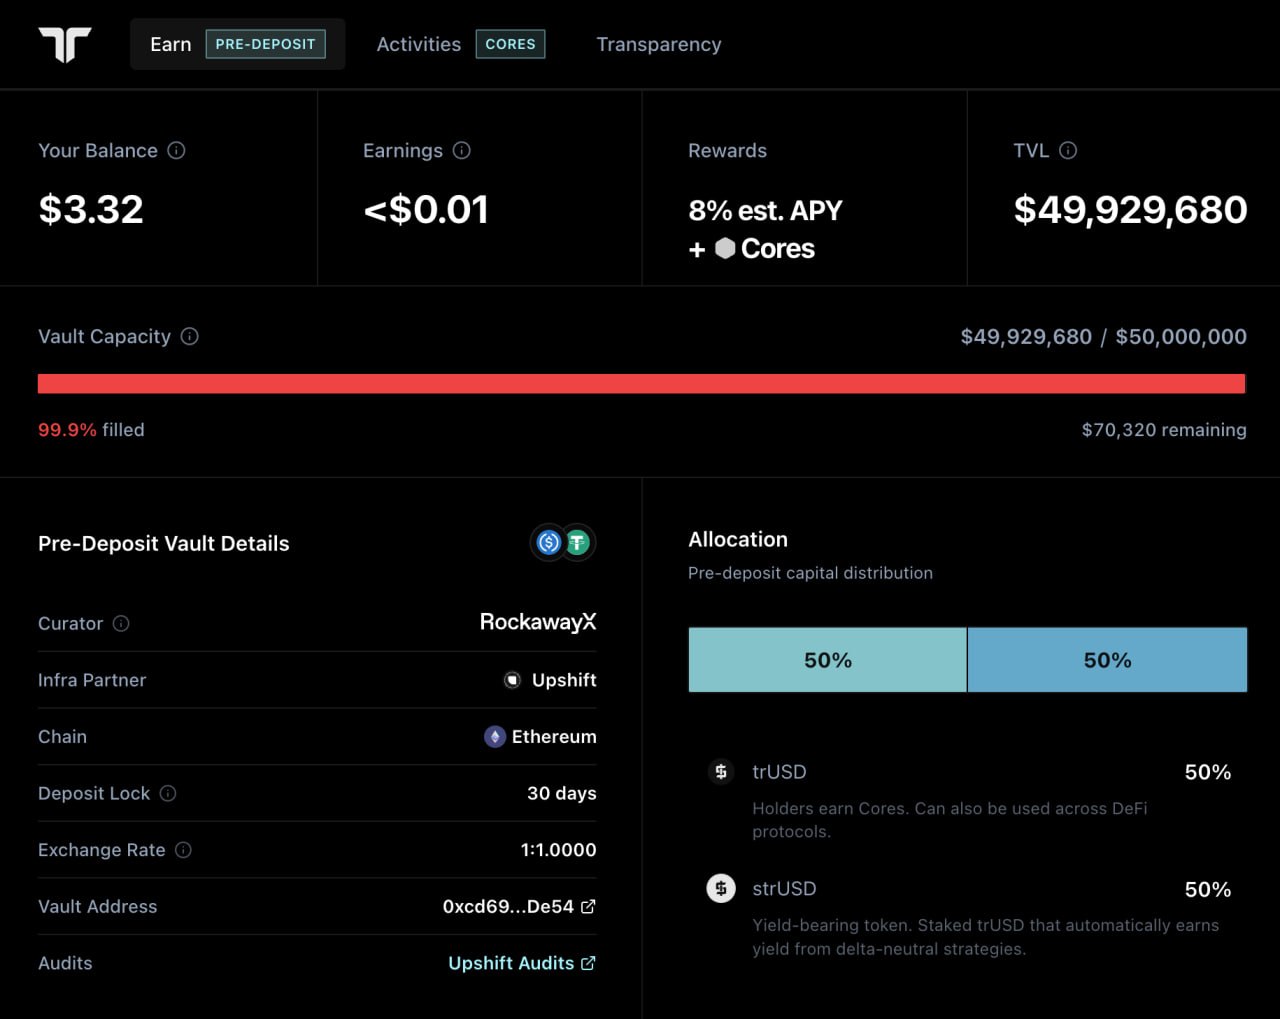Viewport: 1280px width, 1019px height.
Task: Click the Deposit Lock info icon
Action: click(x=168, y=794)
